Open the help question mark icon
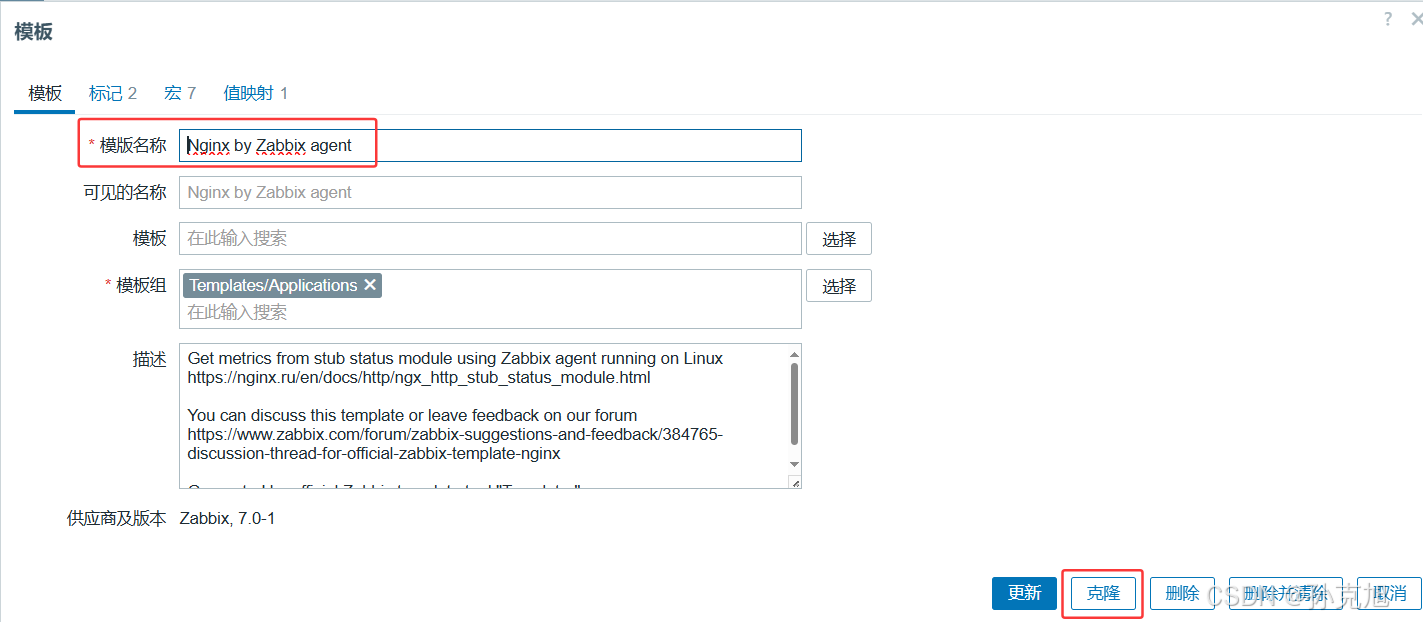This screenshot has width=1423, height=622. [1387, 19]
